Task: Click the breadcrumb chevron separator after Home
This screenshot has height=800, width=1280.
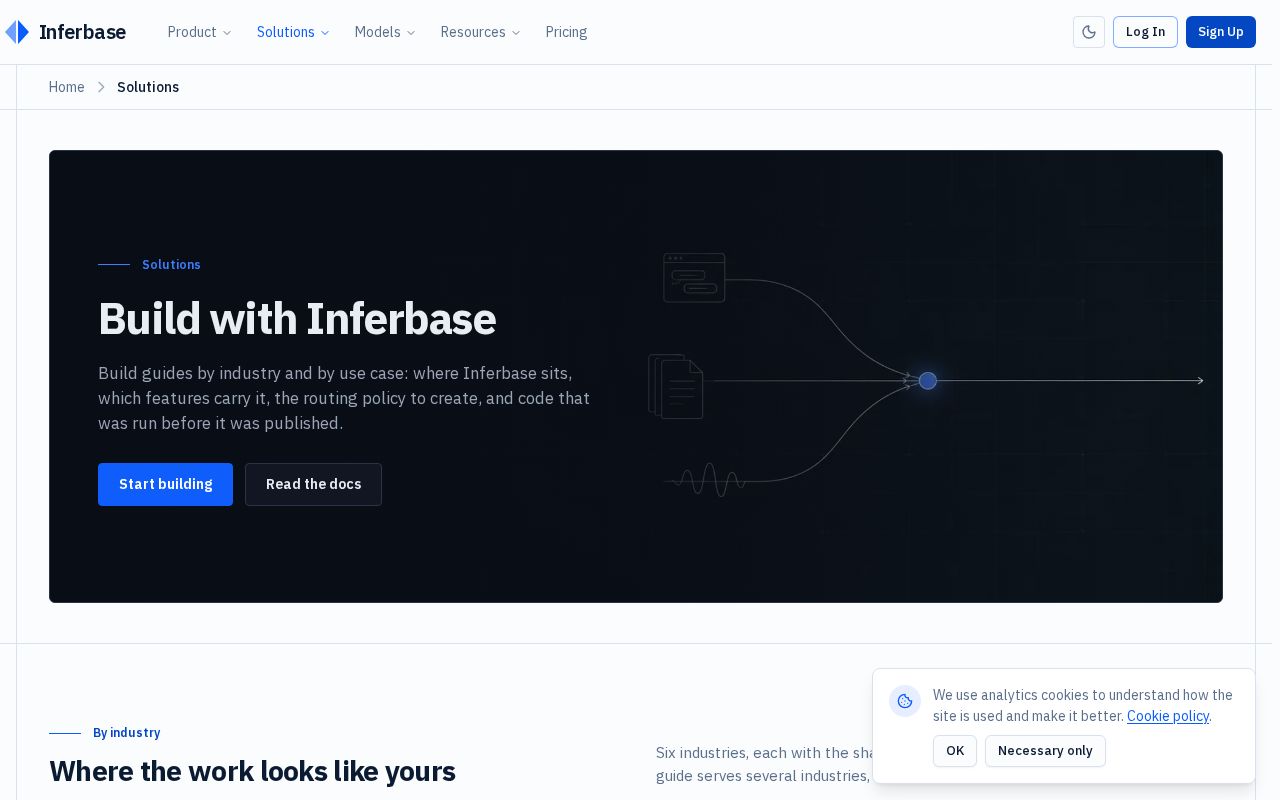Action: coord(101,87)
